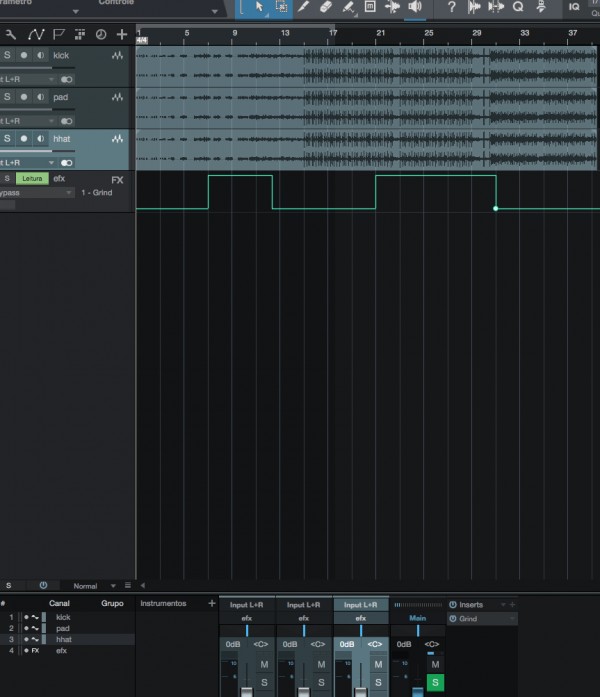
Task: Click the Leitura automation mode button
Action: pyautogui.click(x=33, y=178)
